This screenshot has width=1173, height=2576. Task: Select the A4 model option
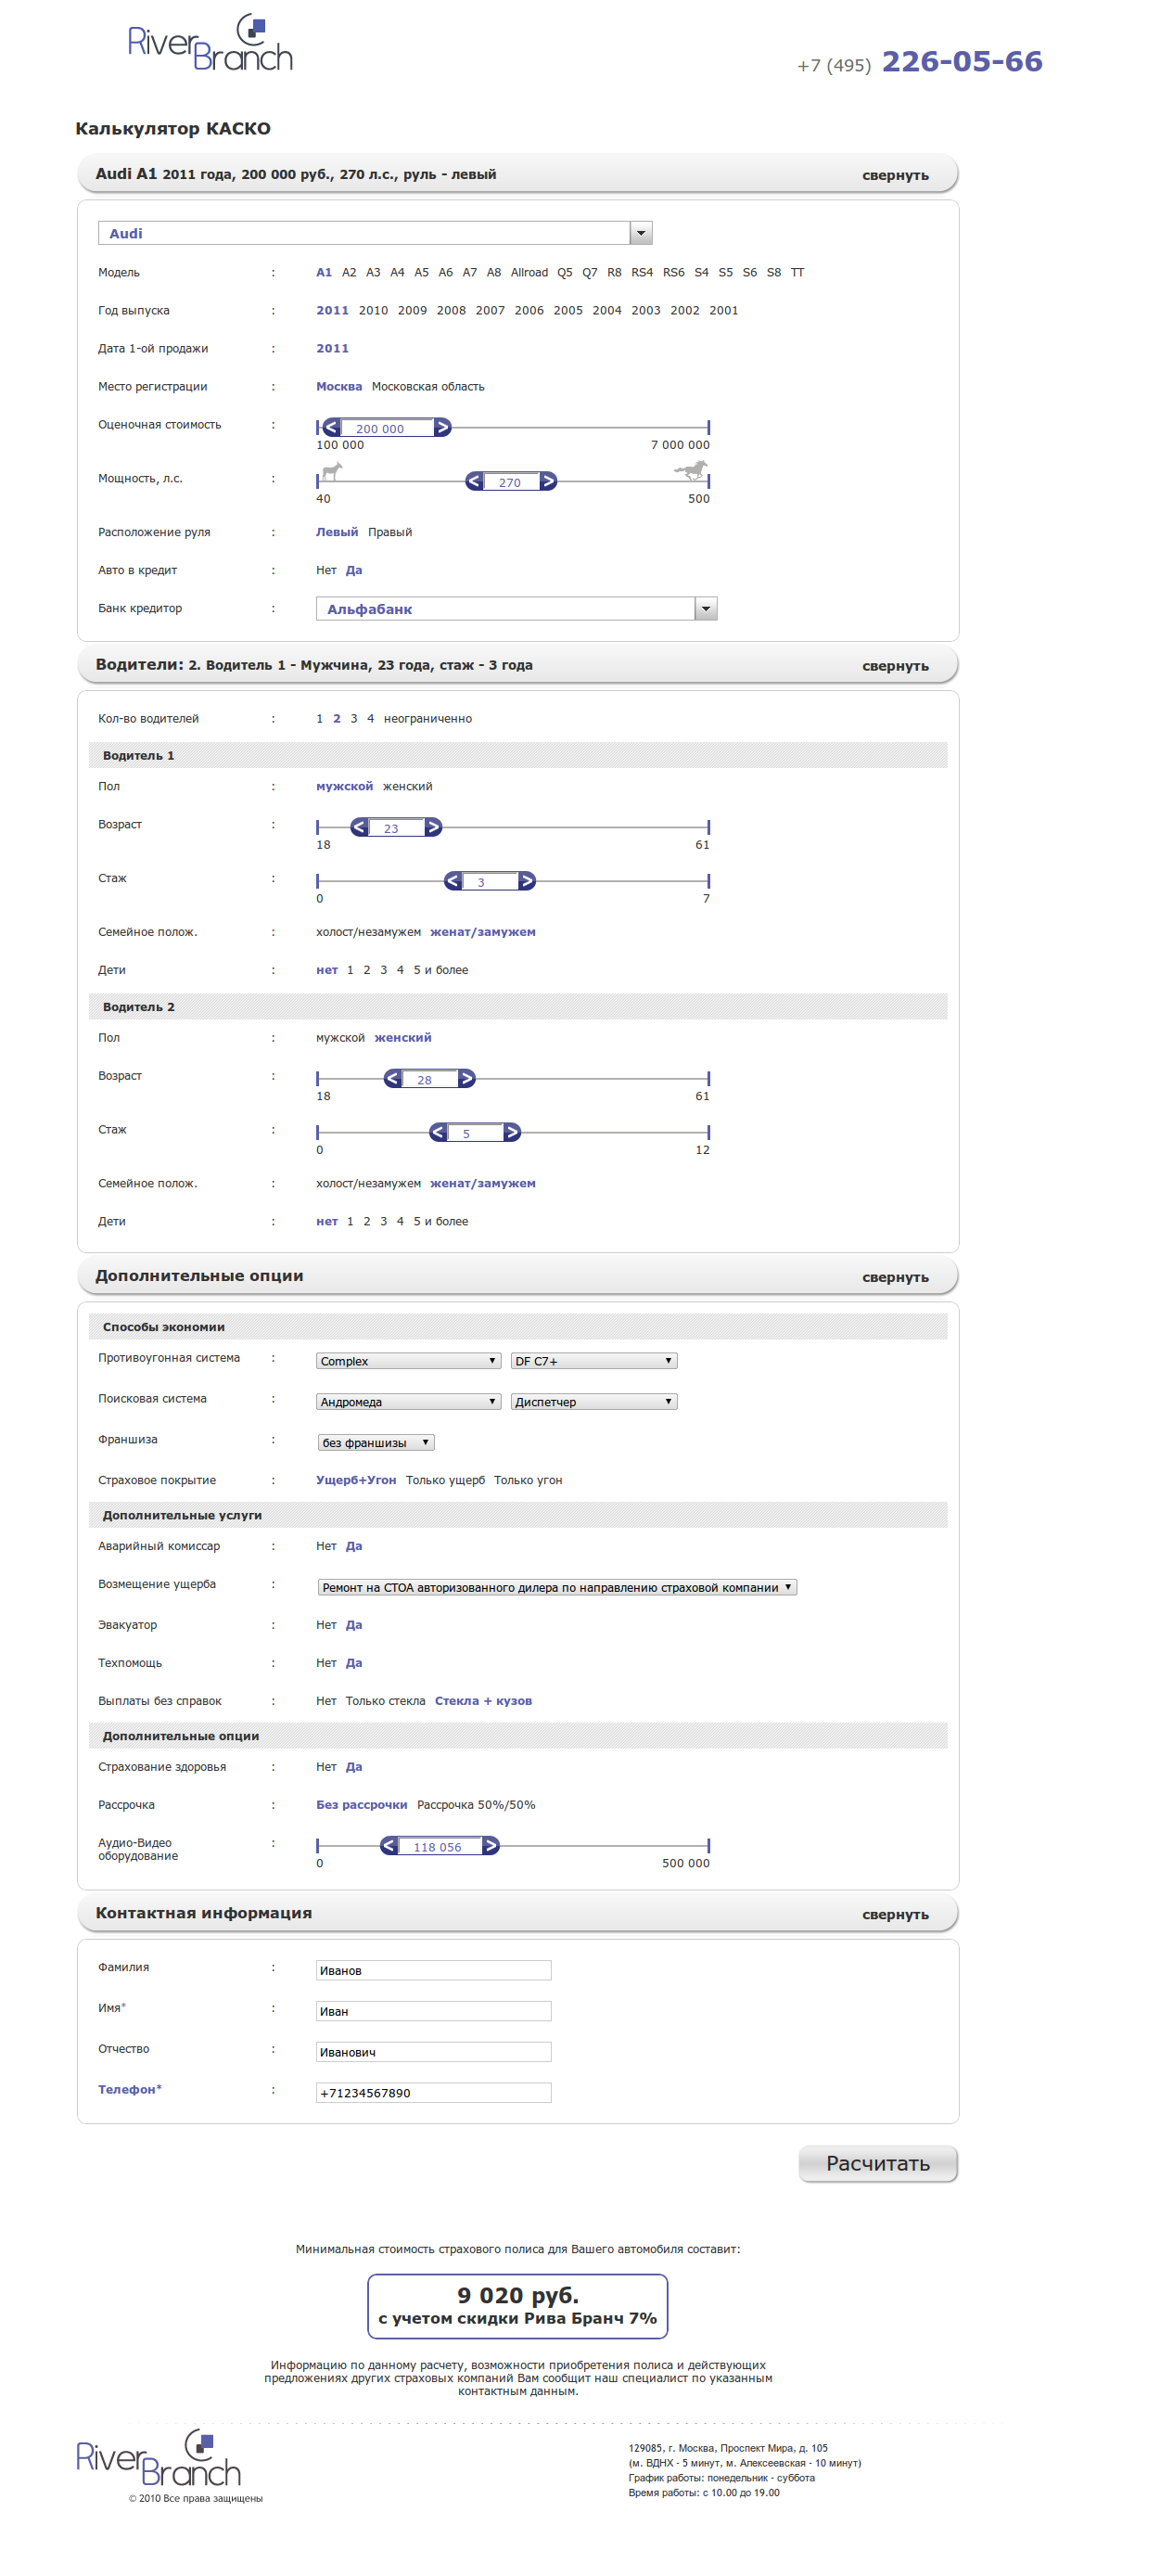pos(397,272)
